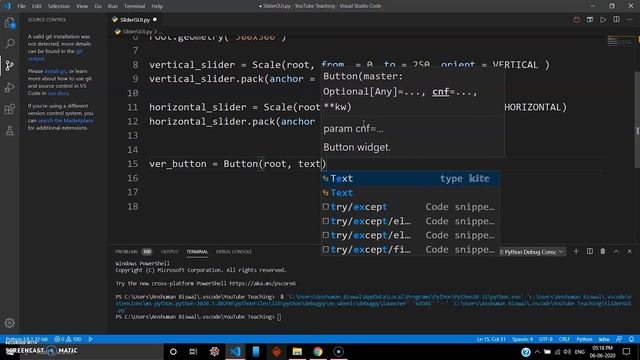Screen dimensions: 640x360
Task: Accept first 'Text' suggestion labeled type kite
Action: pos(410,178)
